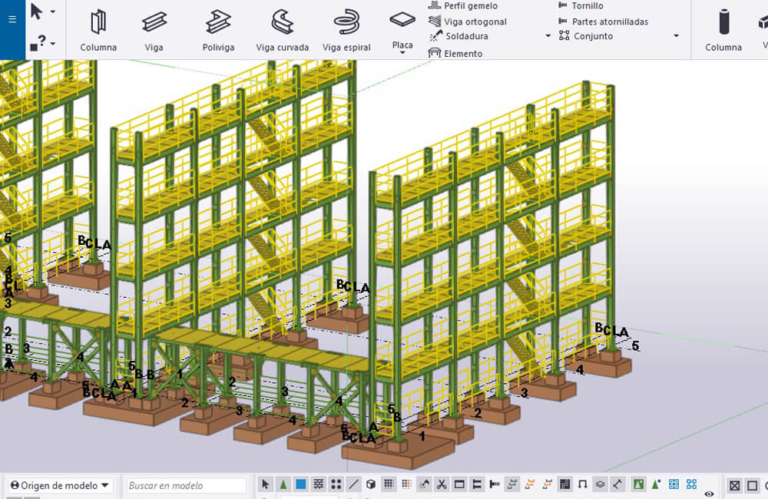Viewport: 768px width, 499px height.
Task: Activate the Viga espiral tool
Action: [x=346, y=30]
